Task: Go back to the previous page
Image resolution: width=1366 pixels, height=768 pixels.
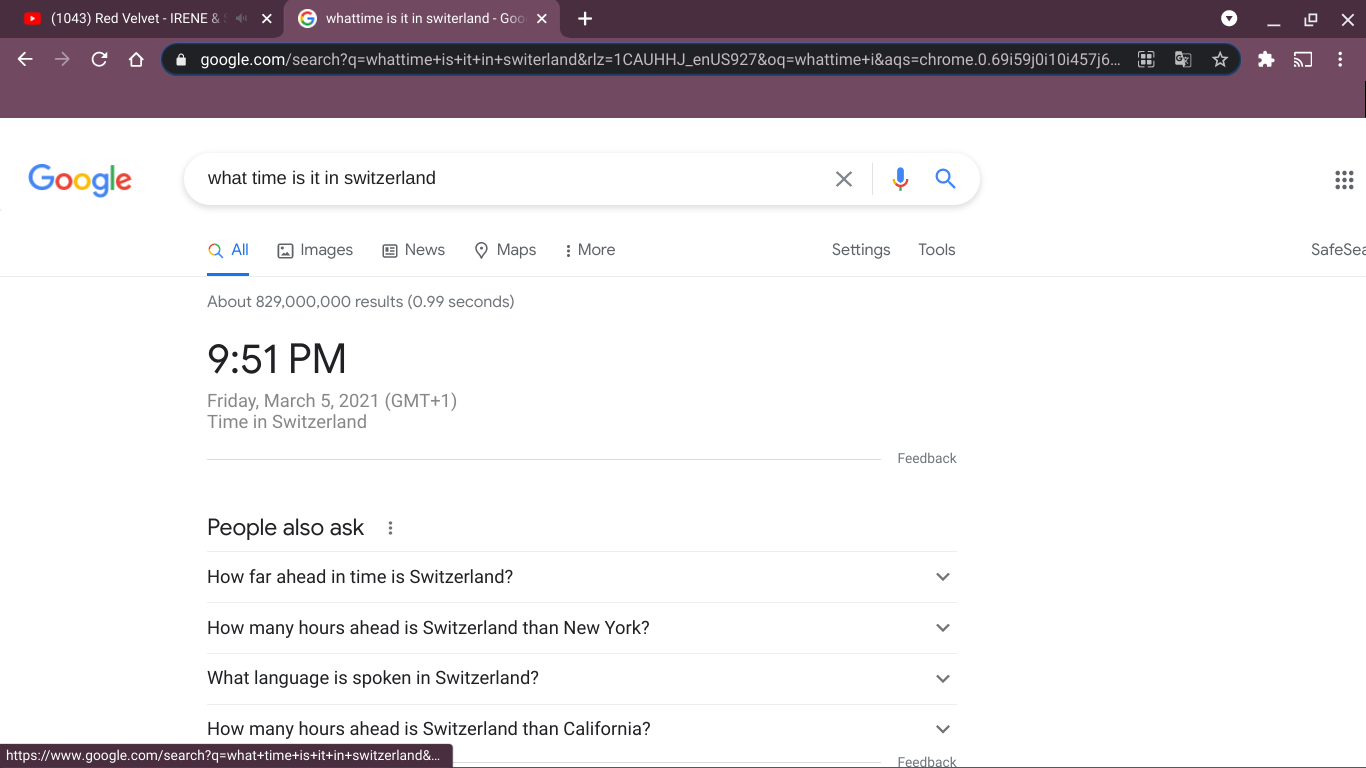Action: (x=25, y=59)
